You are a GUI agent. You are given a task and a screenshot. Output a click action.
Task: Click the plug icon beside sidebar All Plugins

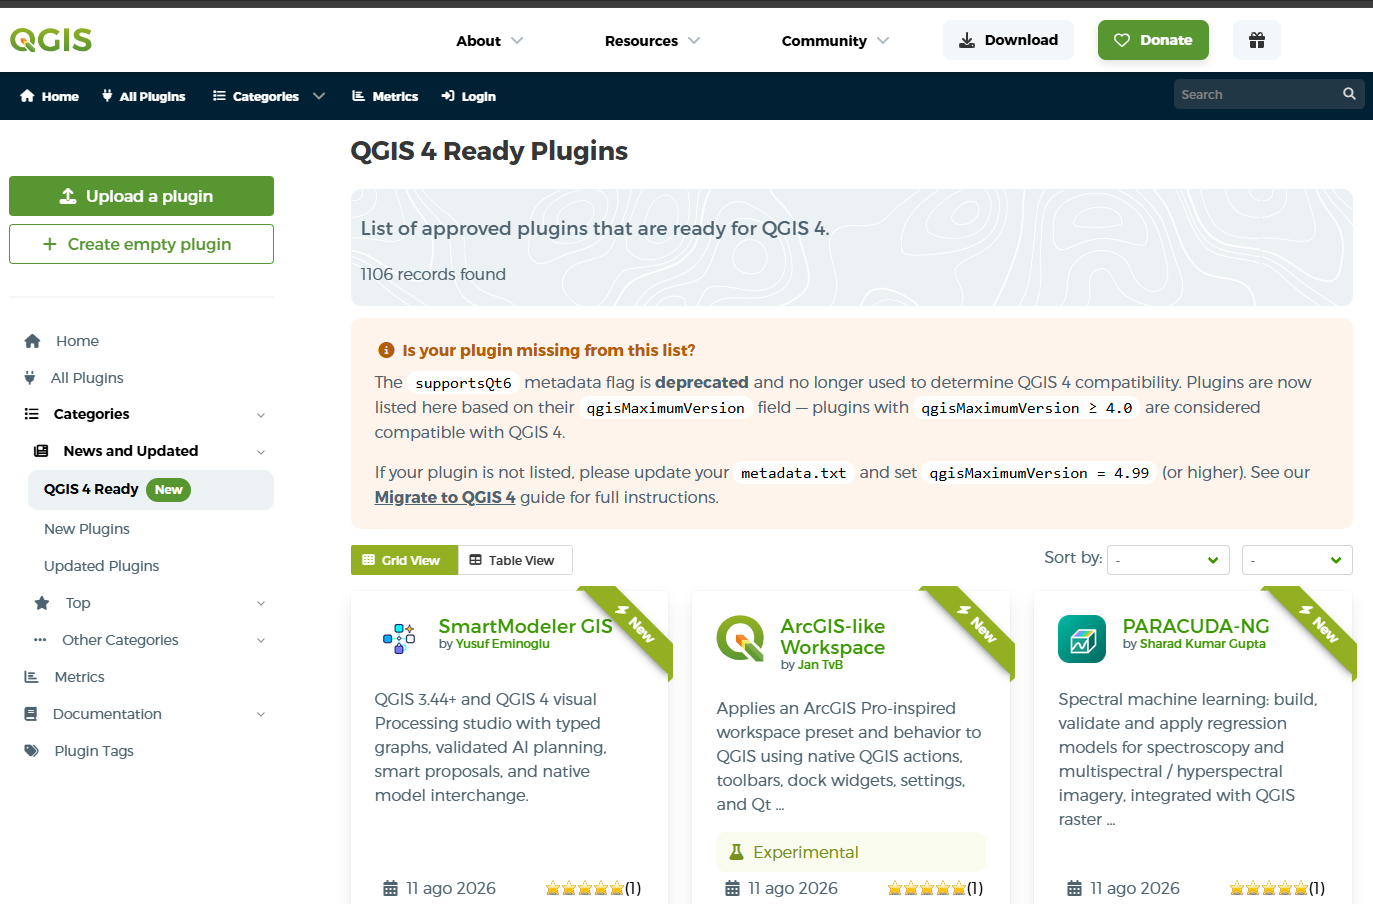point(30,378)
